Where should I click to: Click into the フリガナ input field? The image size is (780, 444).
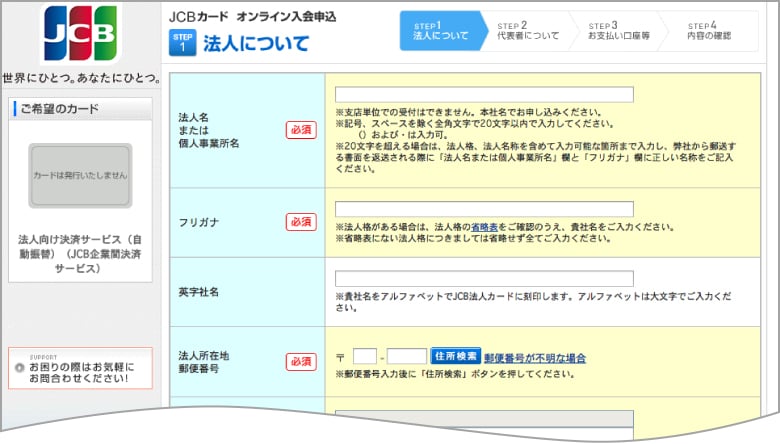click(x=484, y=209)
